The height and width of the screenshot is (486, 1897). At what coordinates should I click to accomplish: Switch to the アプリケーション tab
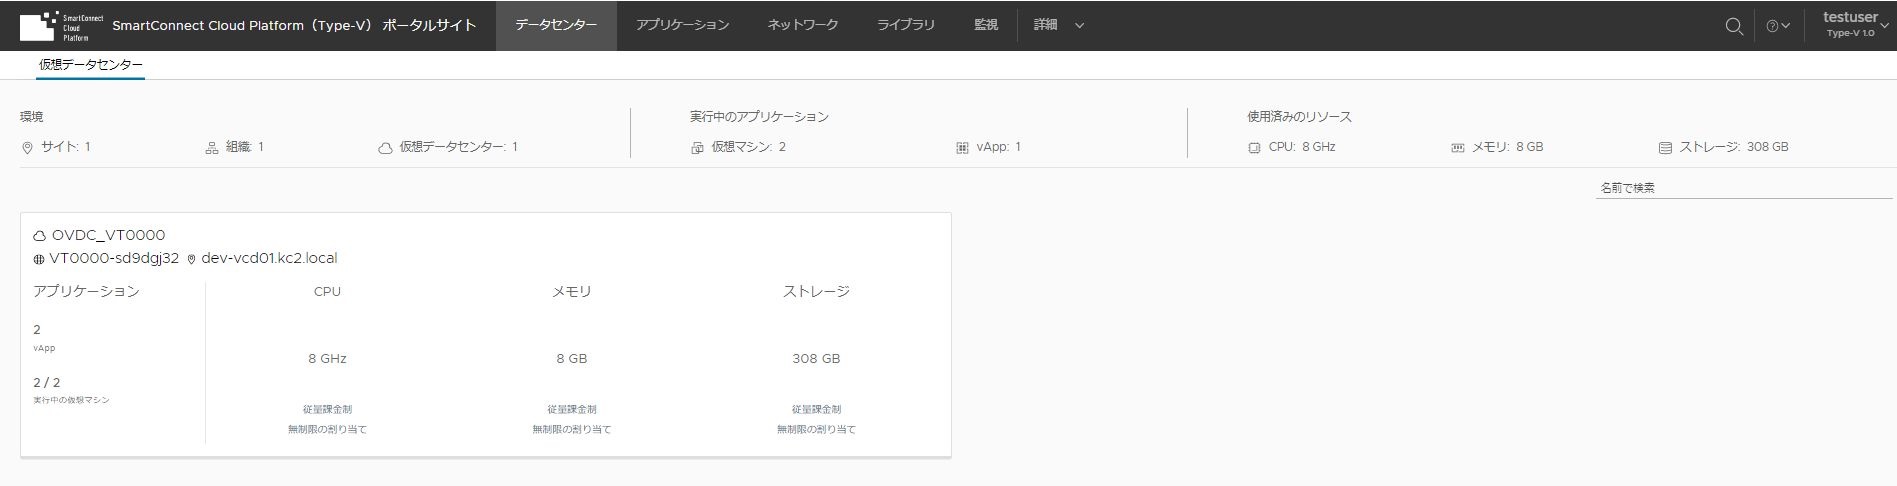[682, 25]
